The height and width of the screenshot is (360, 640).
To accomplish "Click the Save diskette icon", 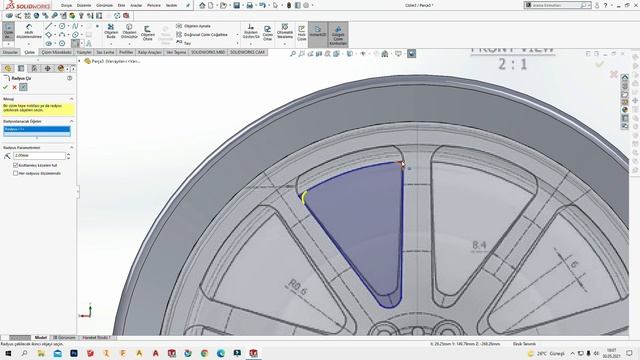I will [236, 5].
